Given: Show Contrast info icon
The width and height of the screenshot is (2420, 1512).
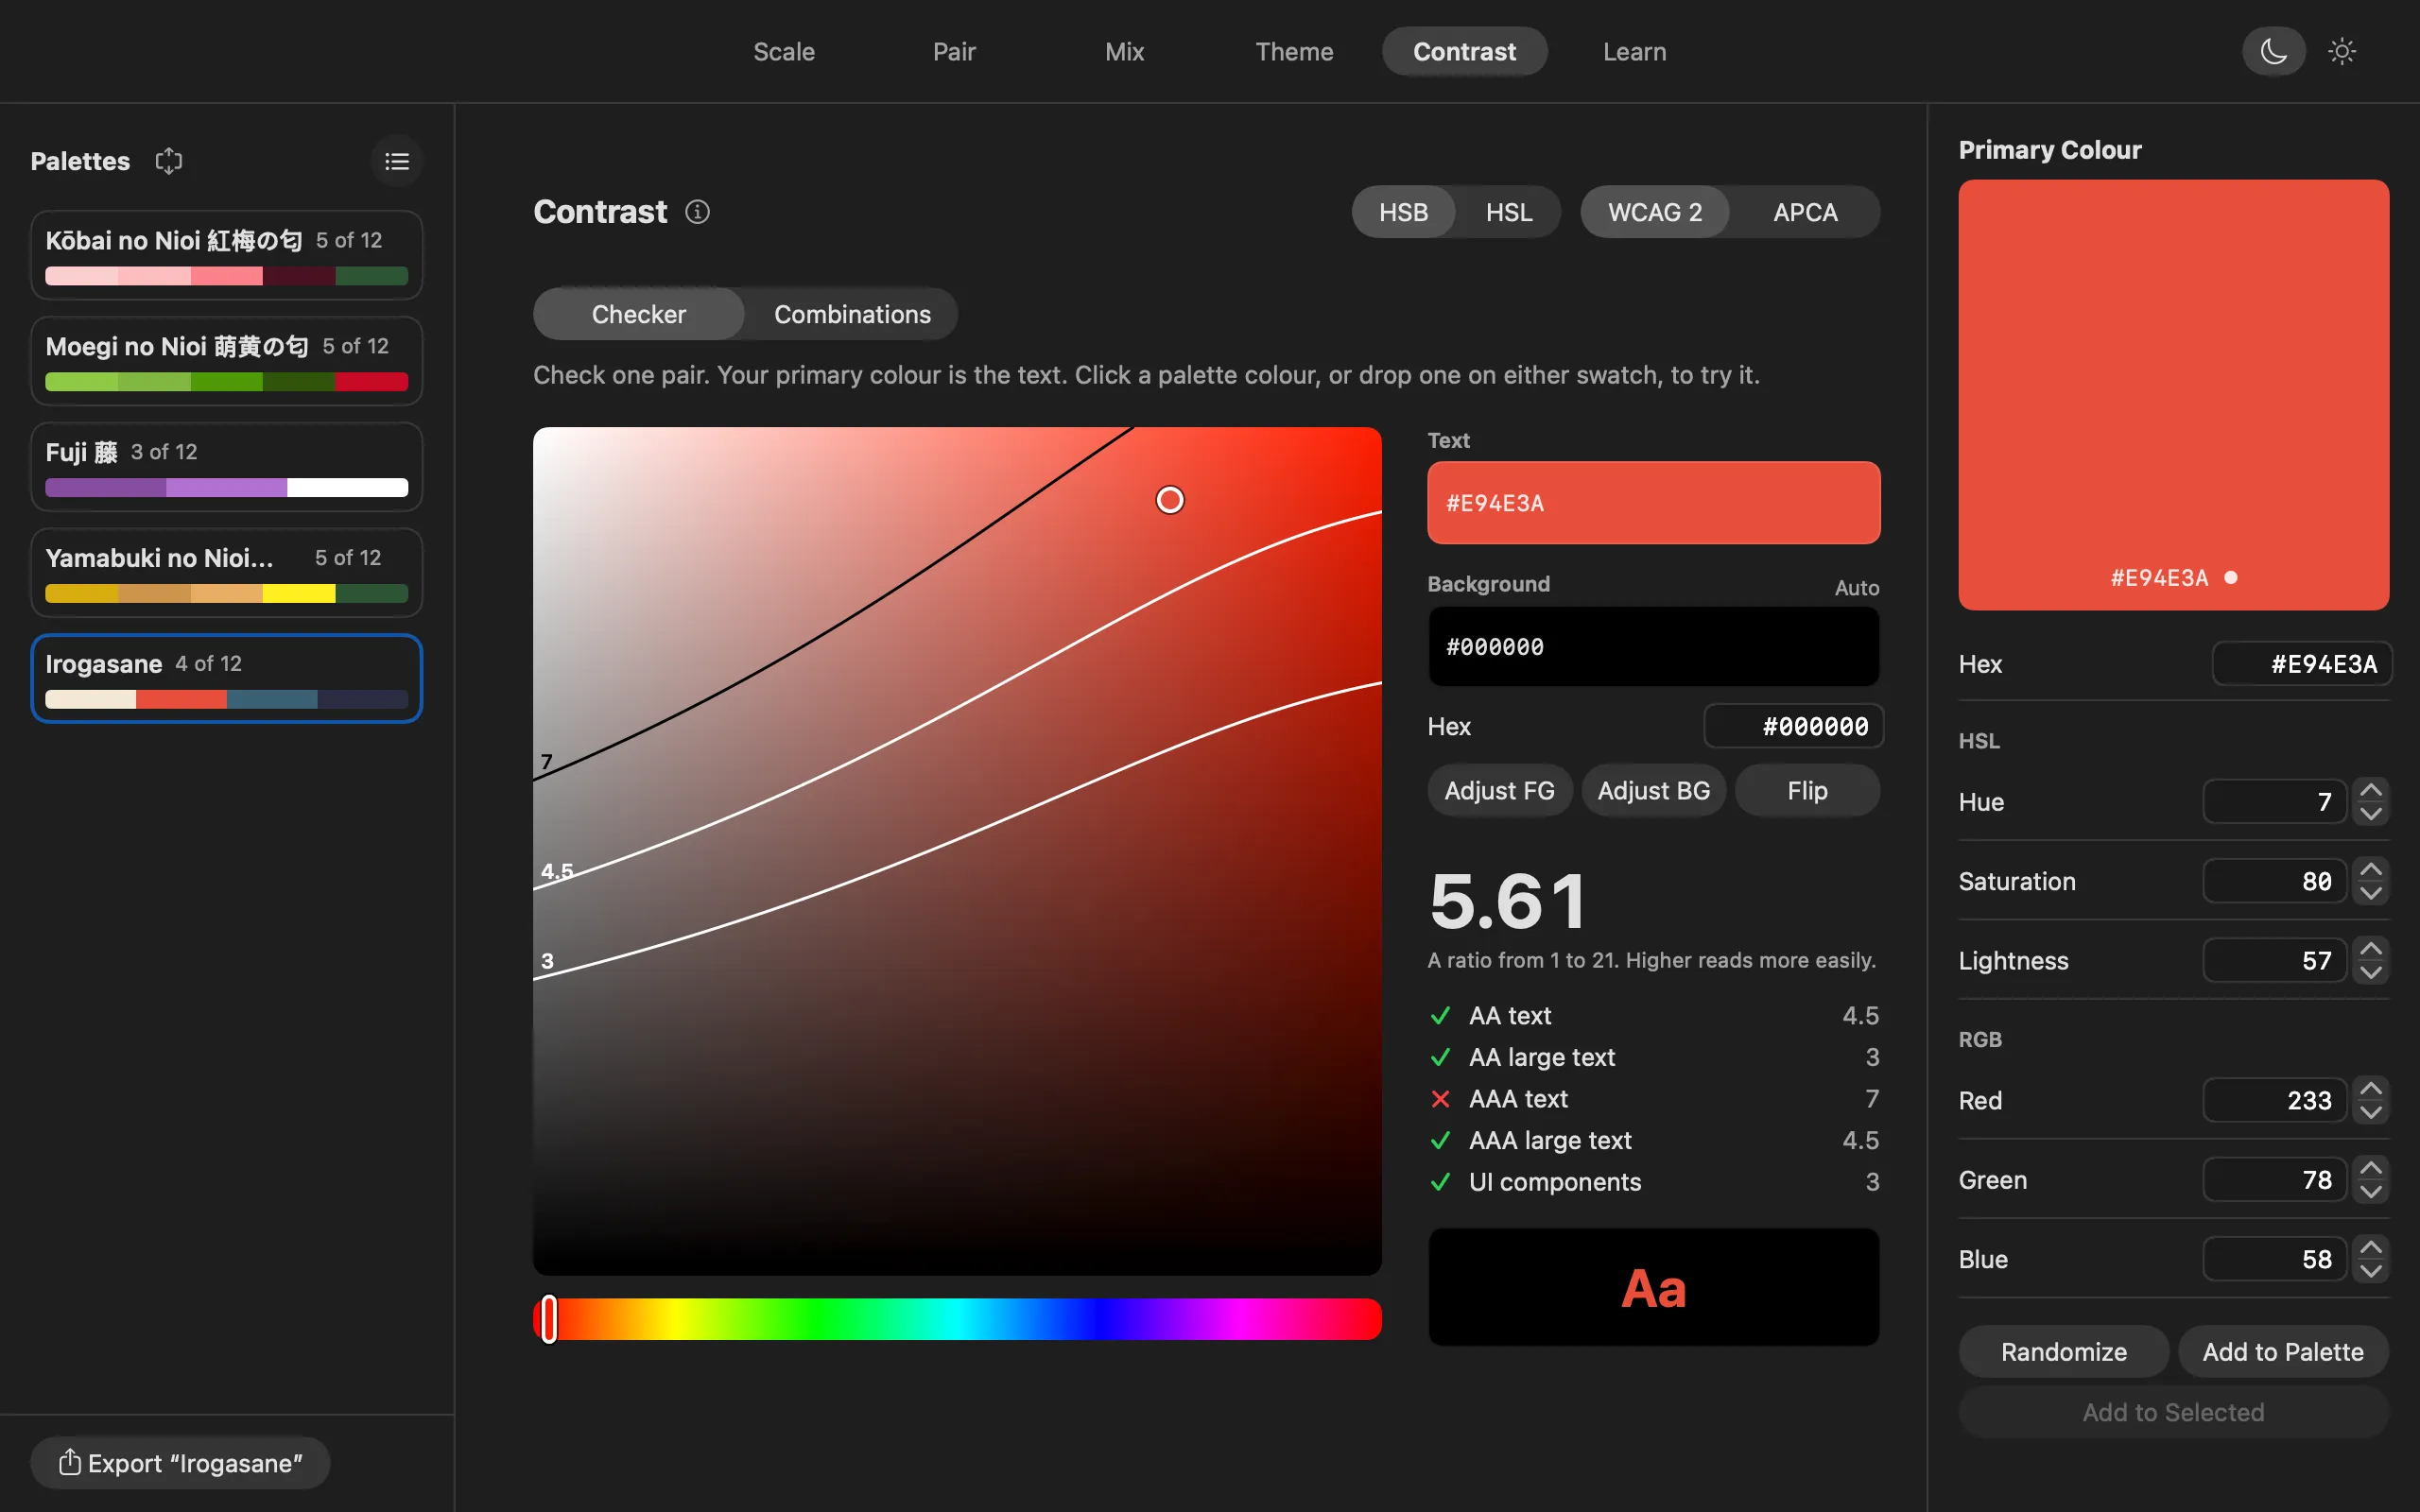Looking at the screenshot, I should point(697,212).
